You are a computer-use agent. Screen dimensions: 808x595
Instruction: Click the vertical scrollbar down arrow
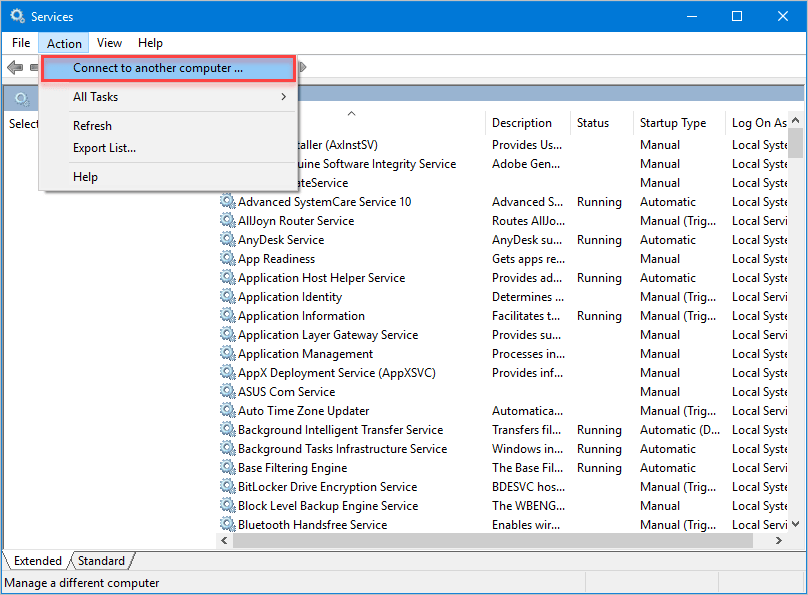(796, 524)
